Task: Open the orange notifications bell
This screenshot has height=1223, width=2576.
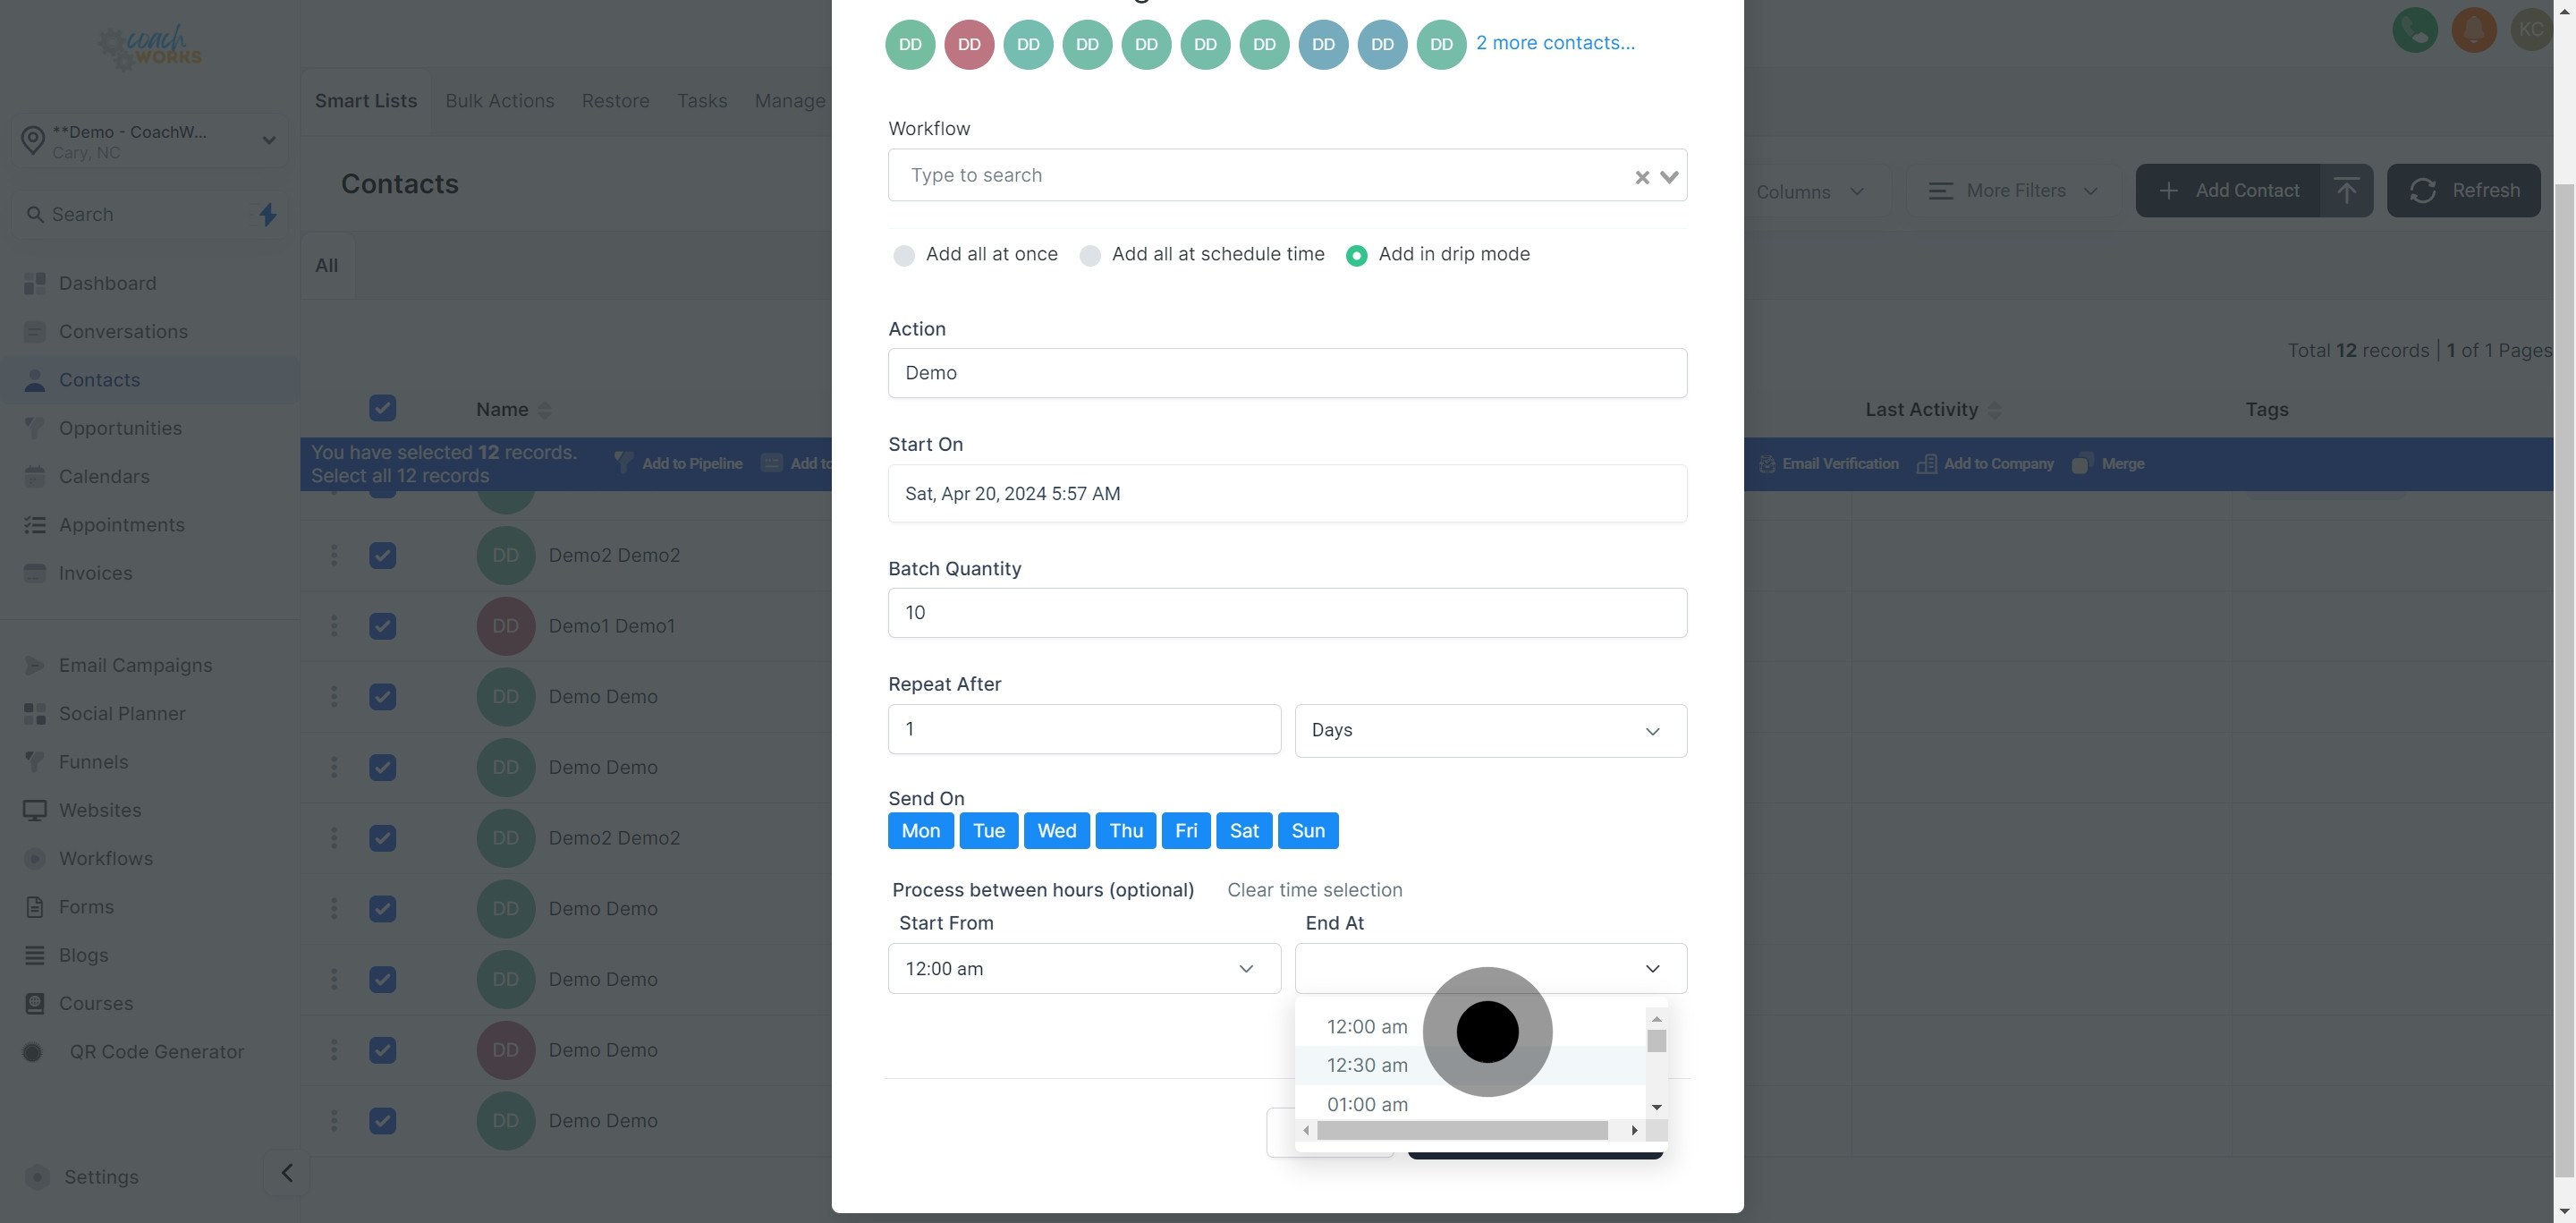Action: tap(2473, 30)
